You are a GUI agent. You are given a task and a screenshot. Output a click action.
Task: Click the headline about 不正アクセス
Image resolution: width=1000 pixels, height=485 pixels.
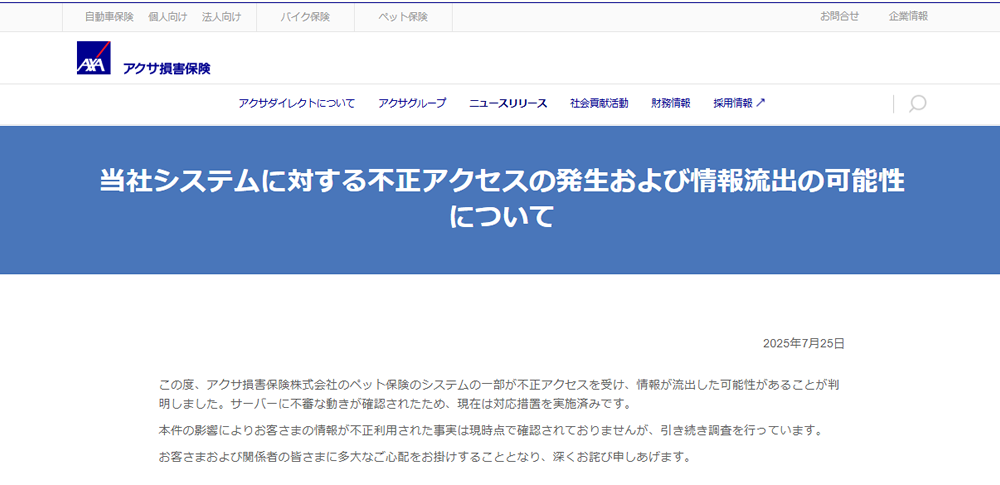(501, 200)
